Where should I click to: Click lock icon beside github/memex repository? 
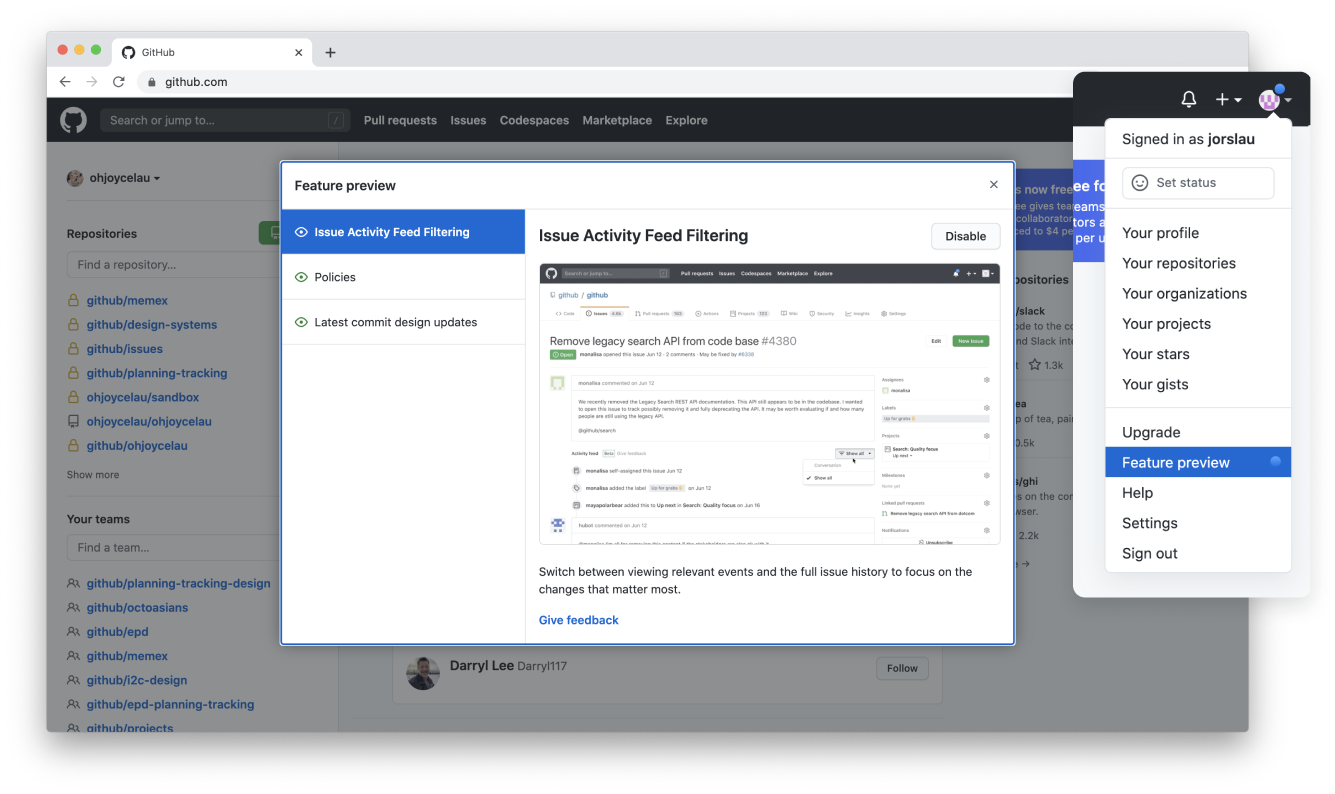pyautogui.click(x=73, y=300)
